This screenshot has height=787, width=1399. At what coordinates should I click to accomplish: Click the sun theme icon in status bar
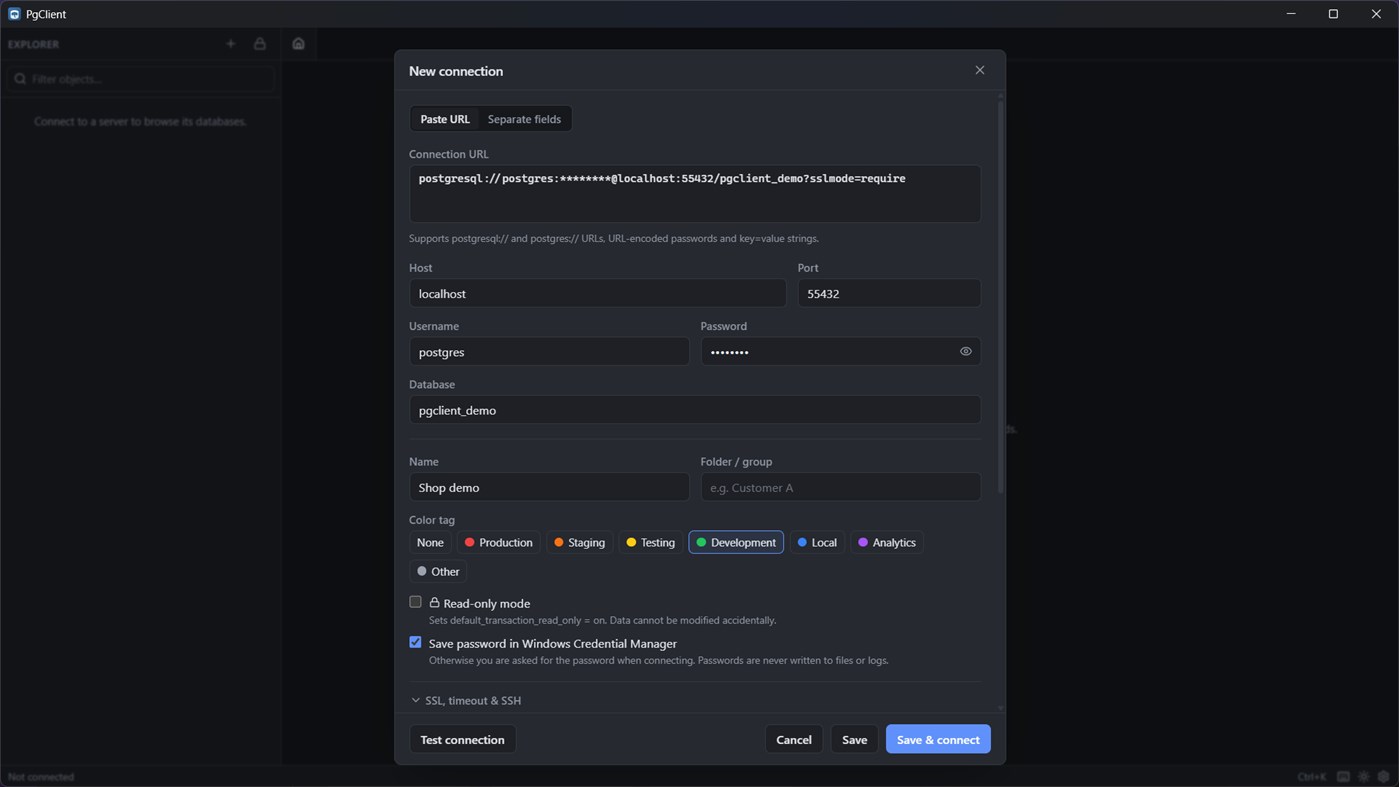point(1364,777)
